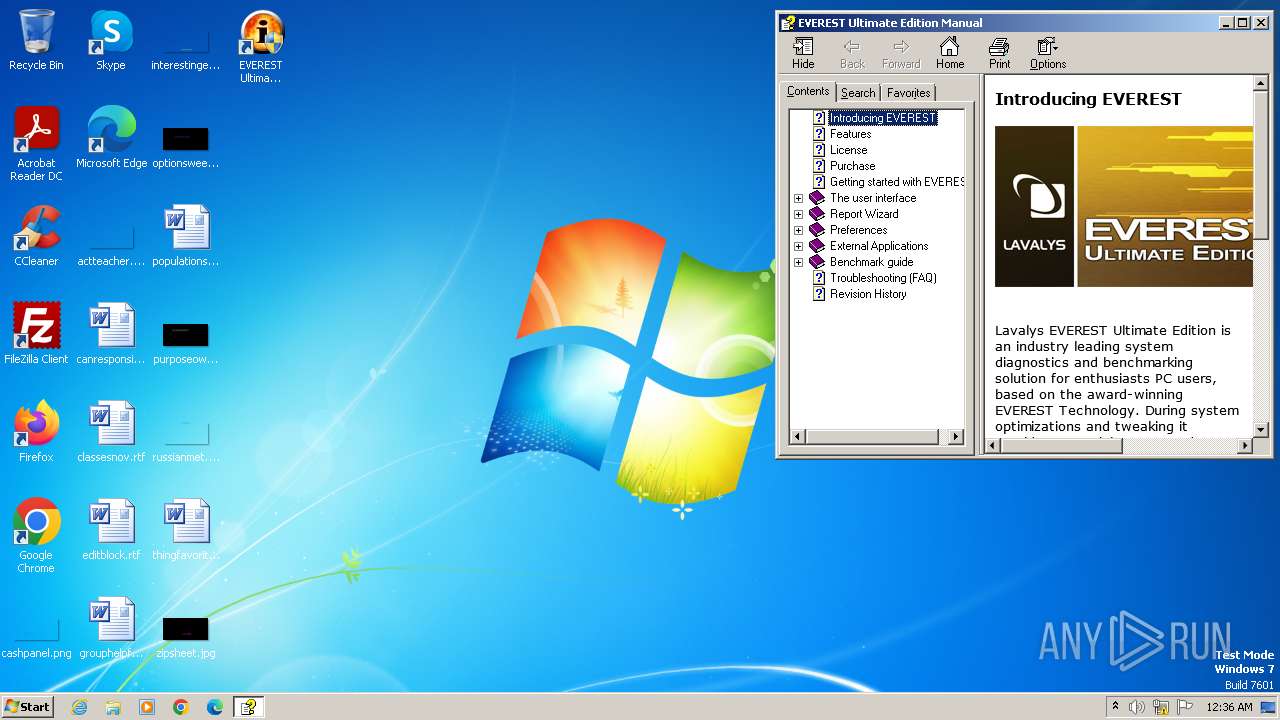Select the Recycle Bin desktop icon
This screenshot has width=1280, height=720.
point(36,41)
